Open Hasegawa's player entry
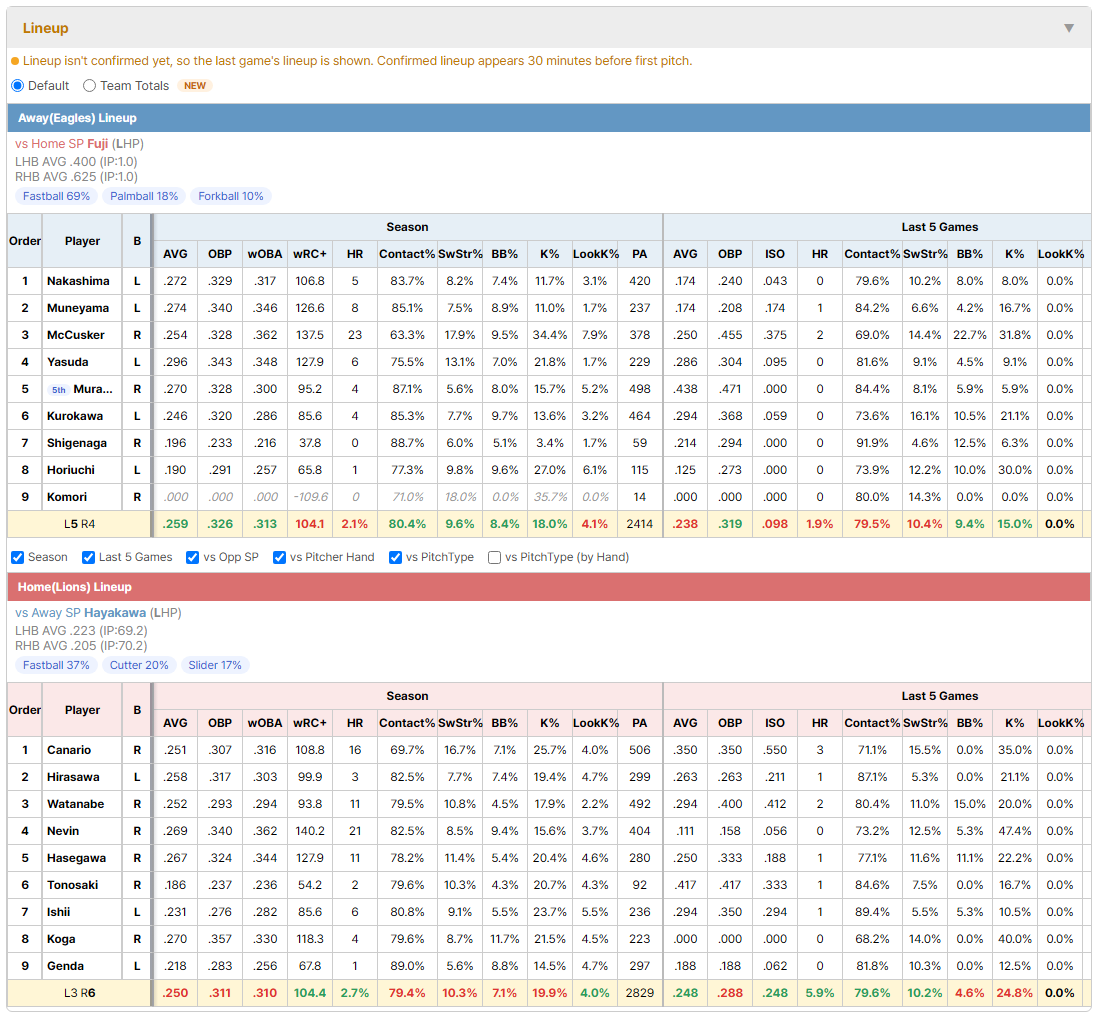The width and height of the screenshot is (1098, 1018). coord(76,858)
